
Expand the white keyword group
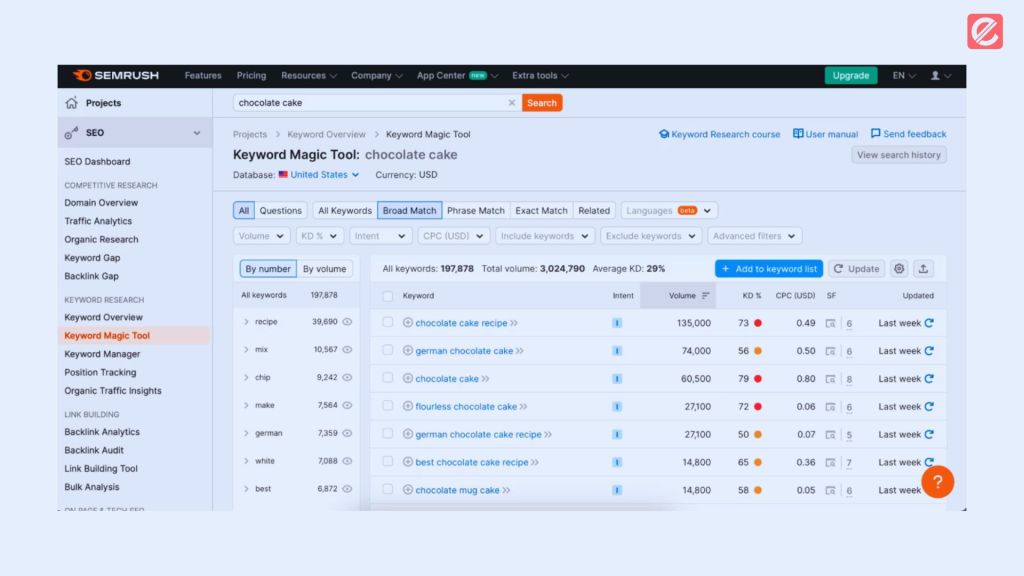(x=246, y=461)
